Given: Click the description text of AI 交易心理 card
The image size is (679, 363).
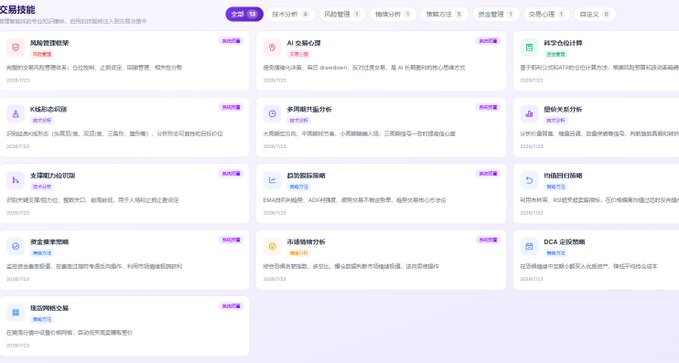Looking at the screenshot, I should 364,68.
